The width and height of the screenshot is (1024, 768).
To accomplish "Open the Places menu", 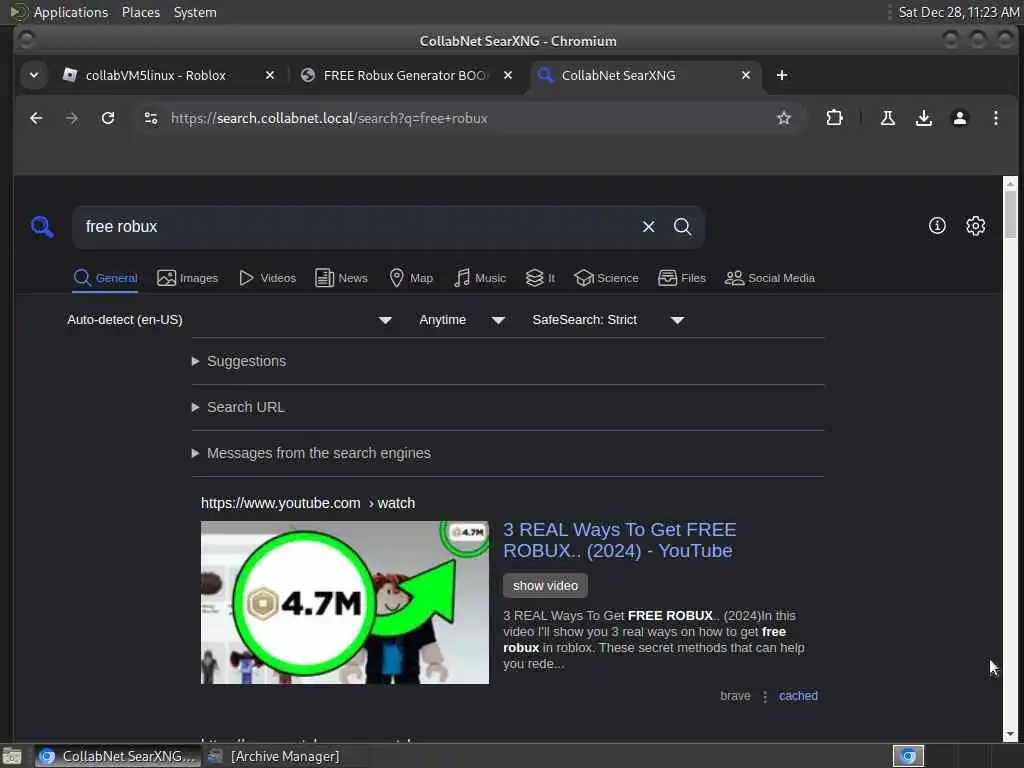I will pos(140,12).
